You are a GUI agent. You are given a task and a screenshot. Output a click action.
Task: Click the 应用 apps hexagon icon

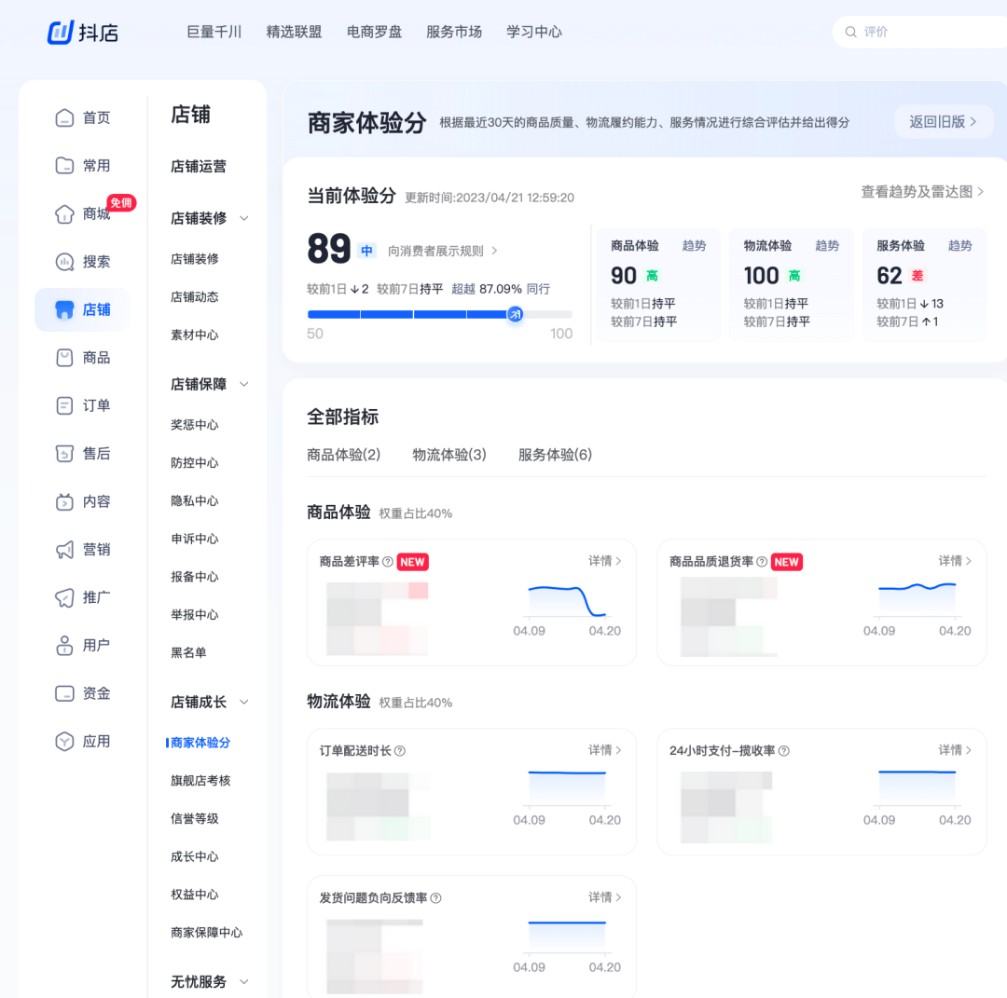click(x=64, y=741)
